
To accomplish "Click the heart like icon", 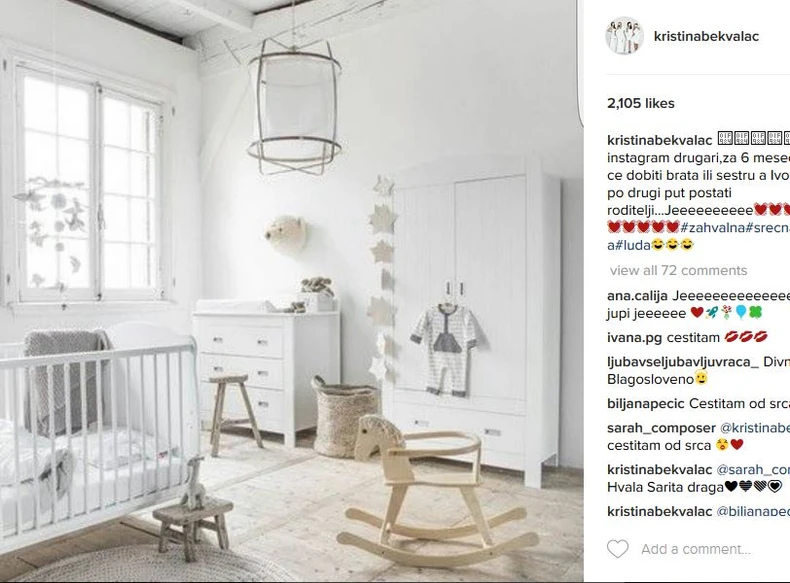I will click(617, 549).
